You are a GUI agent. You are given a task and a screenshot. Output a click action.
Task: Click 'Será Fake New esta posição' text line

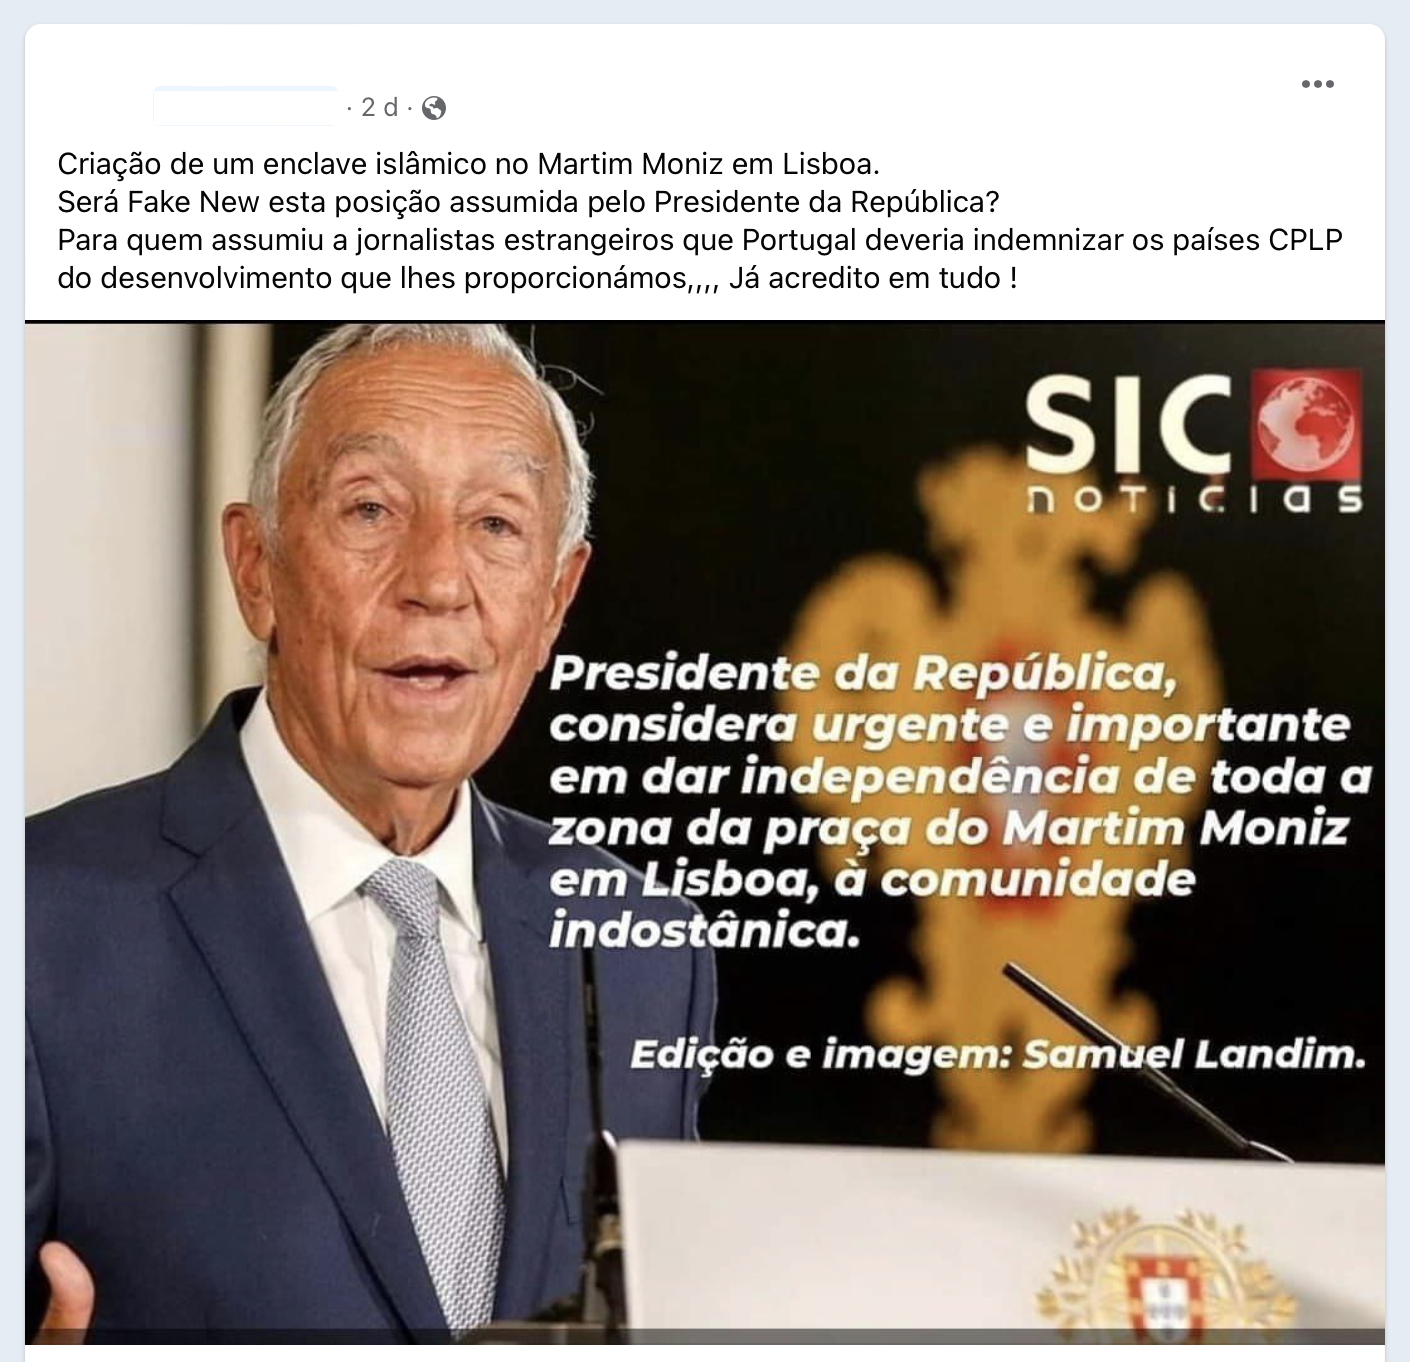pyautogui.click(x=245, y=201)
